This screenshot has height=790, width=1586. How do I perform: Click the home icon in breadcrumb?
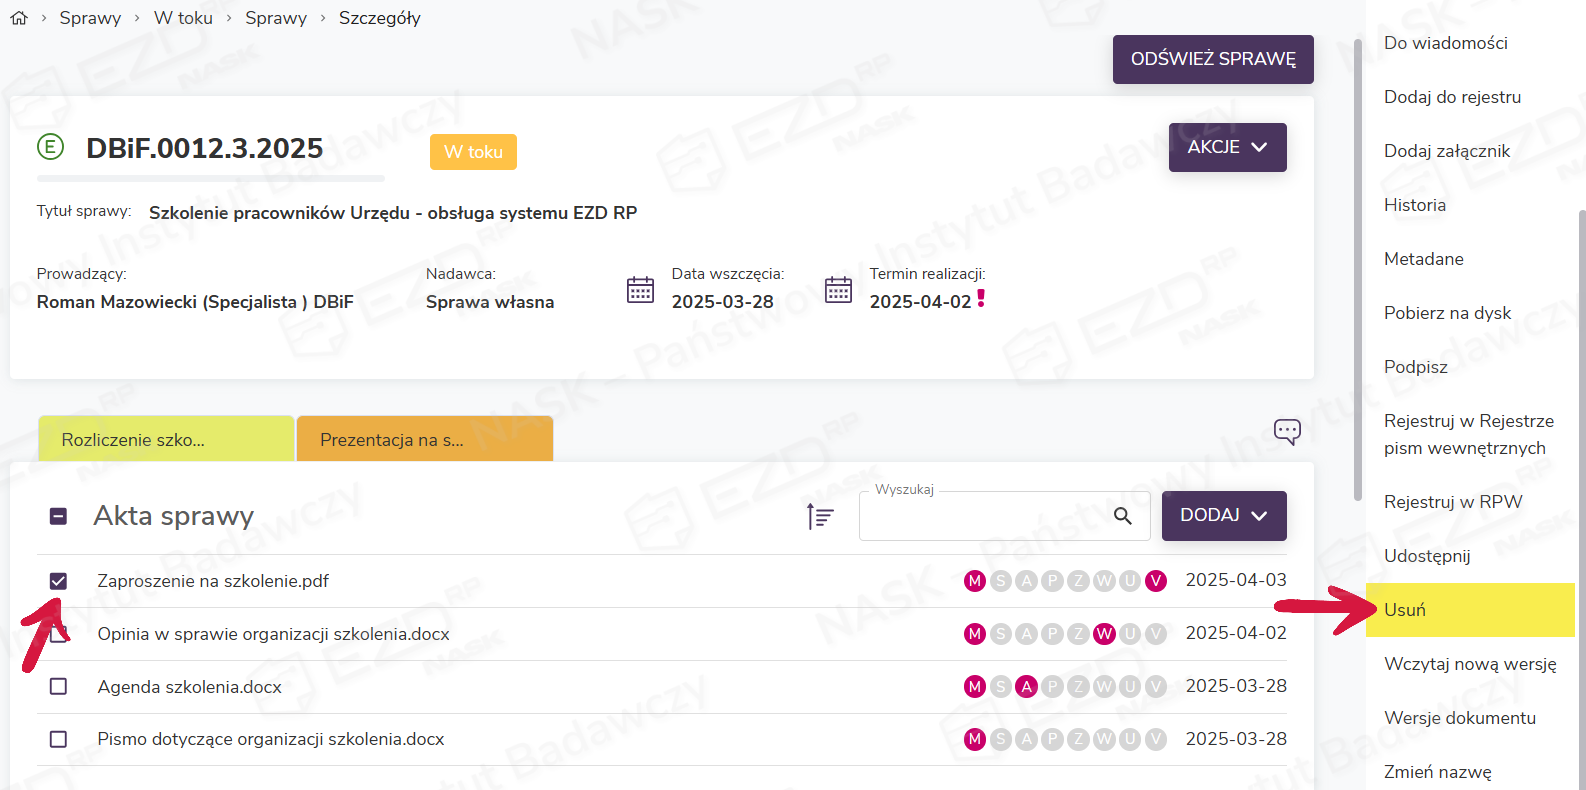[19, 18]
